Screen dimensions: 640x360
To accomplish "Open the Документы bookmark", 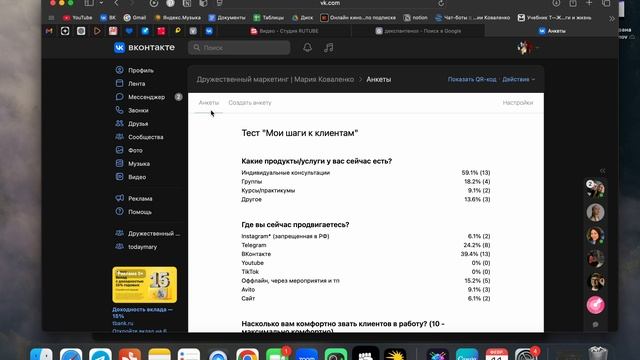I will coord(227,18).
